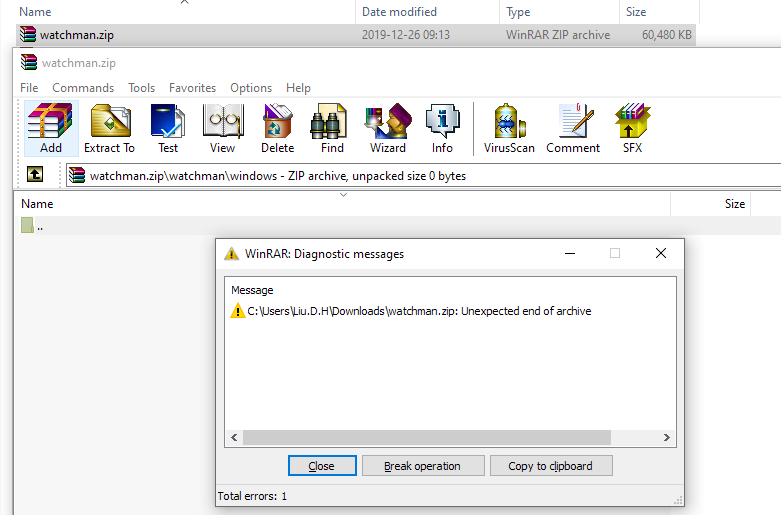Viewport: 781px width, 515px height.
Task: Open the Tools menu
Action: click(x=141, y=88)
